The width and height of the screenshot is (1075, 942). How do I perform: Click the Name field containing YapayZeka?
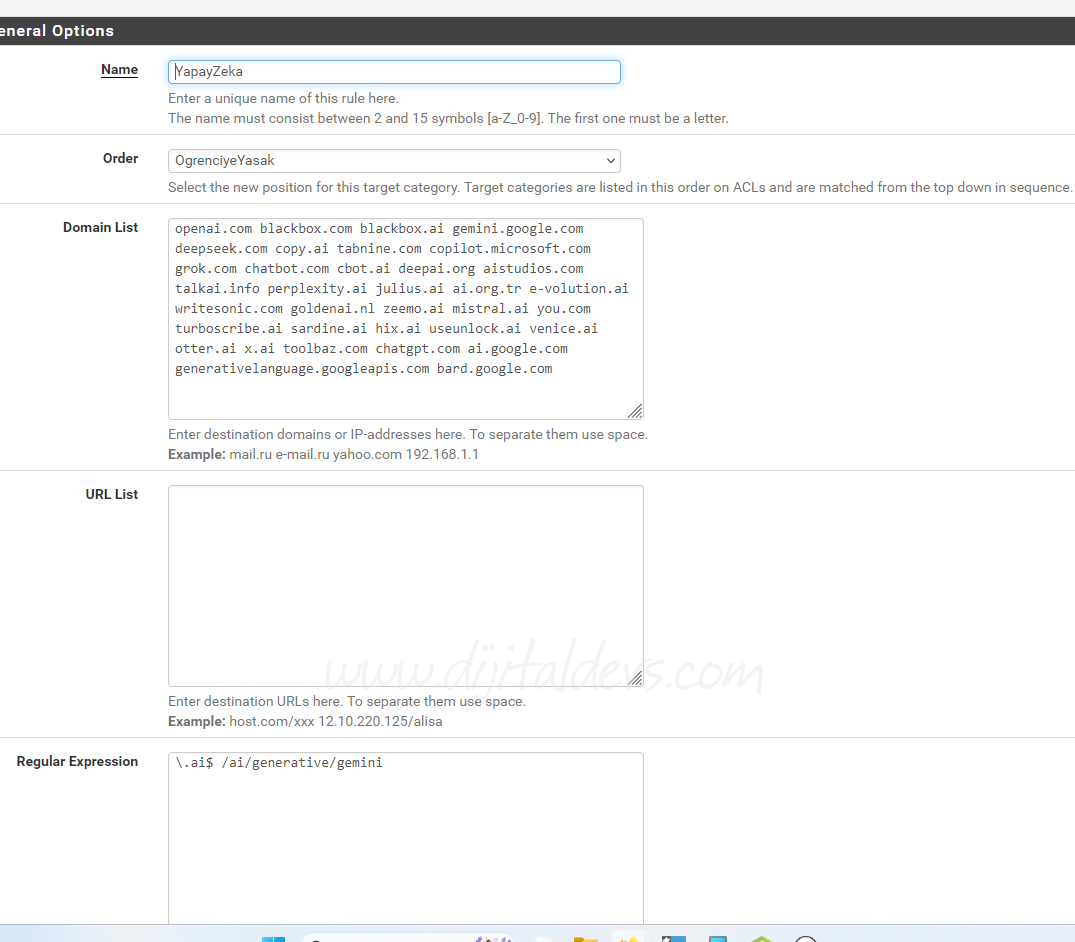click(394, 72)
